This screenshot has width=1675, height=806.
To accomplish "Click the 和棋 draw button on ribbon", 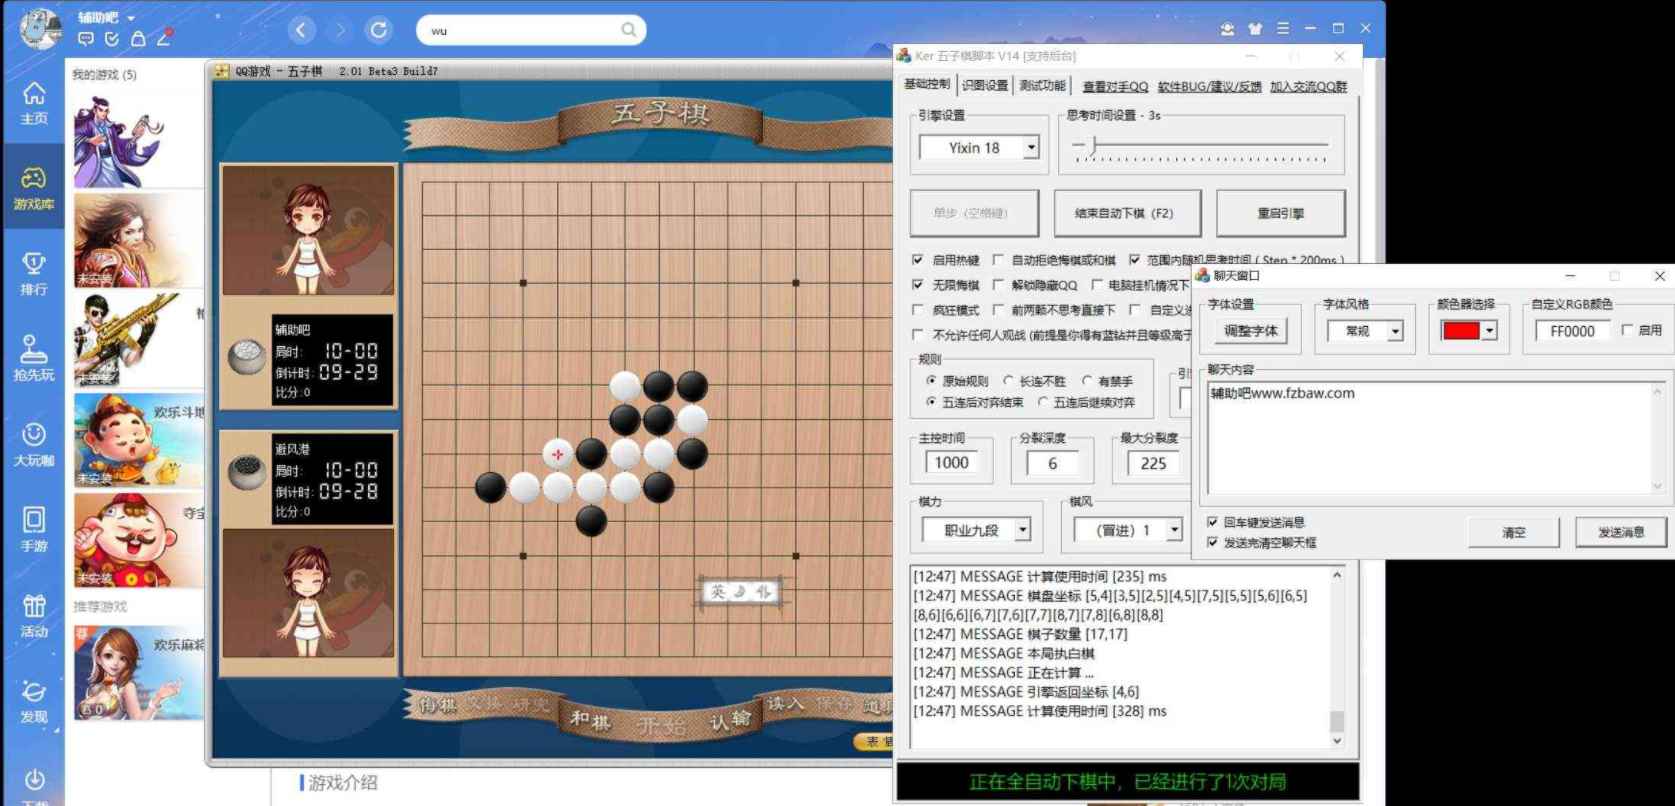I will [x=590, y=719].
